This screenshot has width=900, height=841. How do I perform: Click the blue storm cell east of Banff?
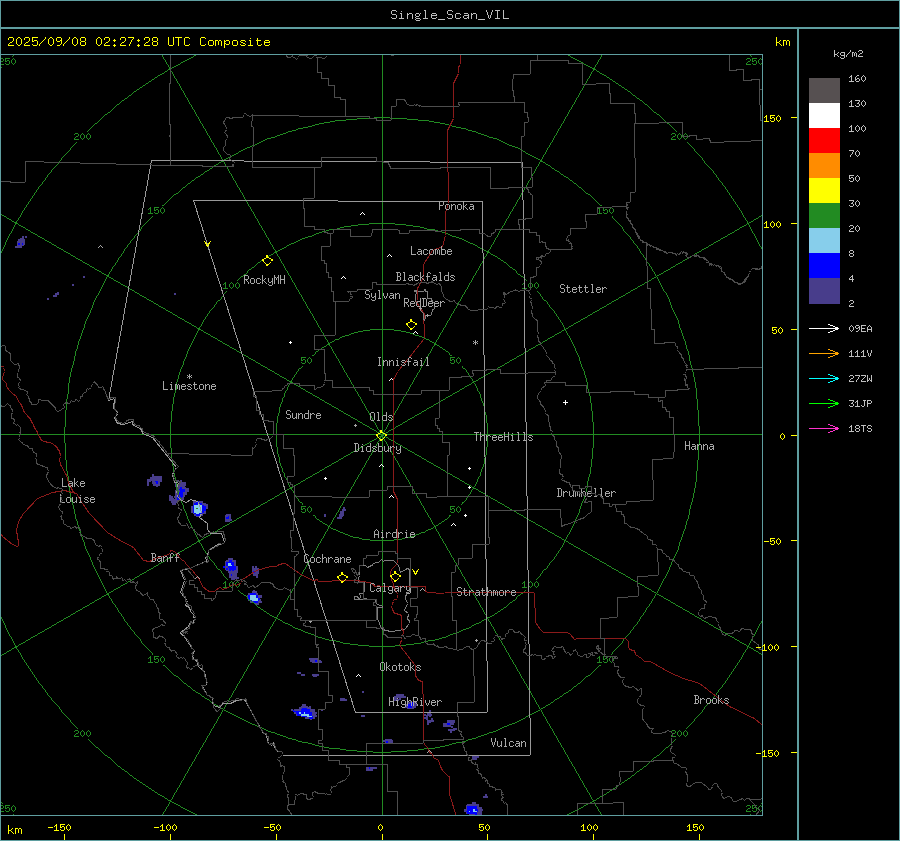tap(231, 568)
